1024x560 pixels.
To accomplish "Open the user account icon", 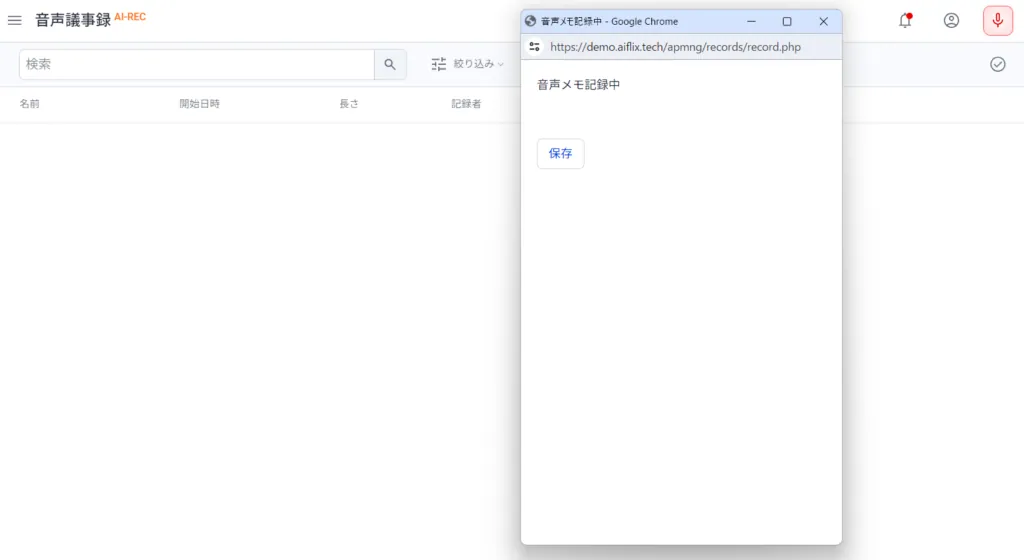I will 951,20.
